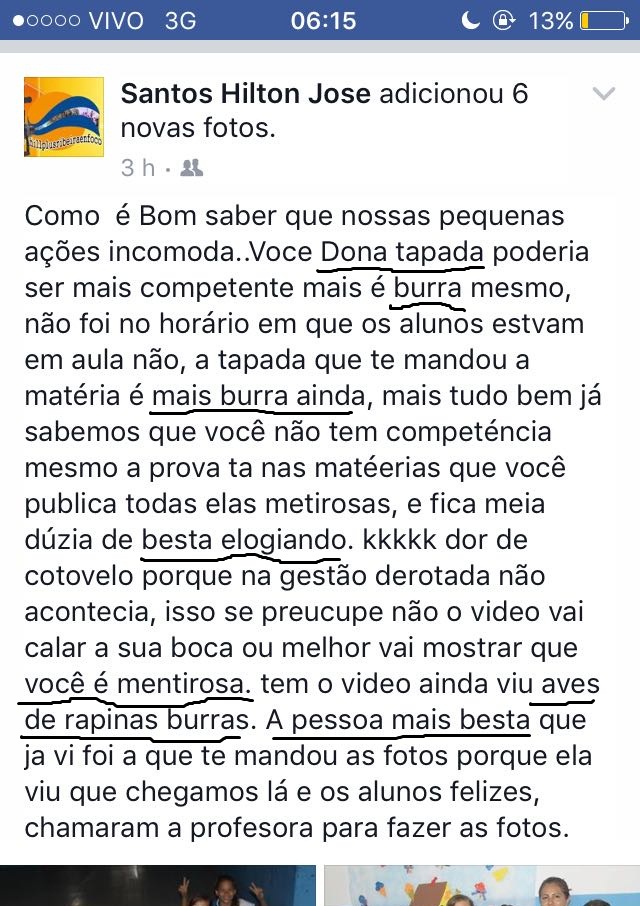Screen dimensions: 640x906
Task: Expand post options chevron menu
Action: 604,94
